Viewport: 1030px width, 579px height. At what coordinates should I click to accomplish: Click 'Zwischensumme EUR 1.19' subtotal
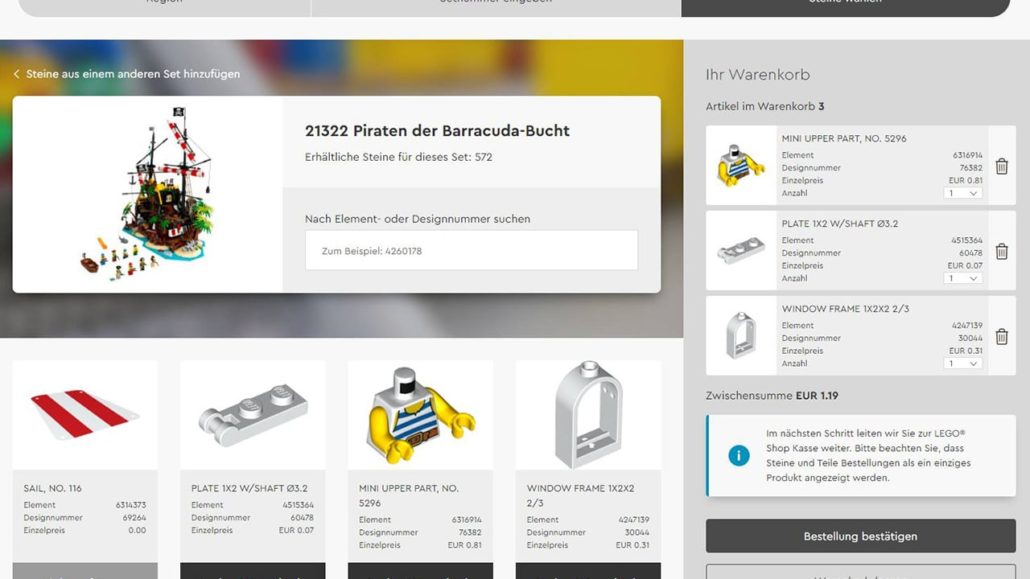pos(772,396)
